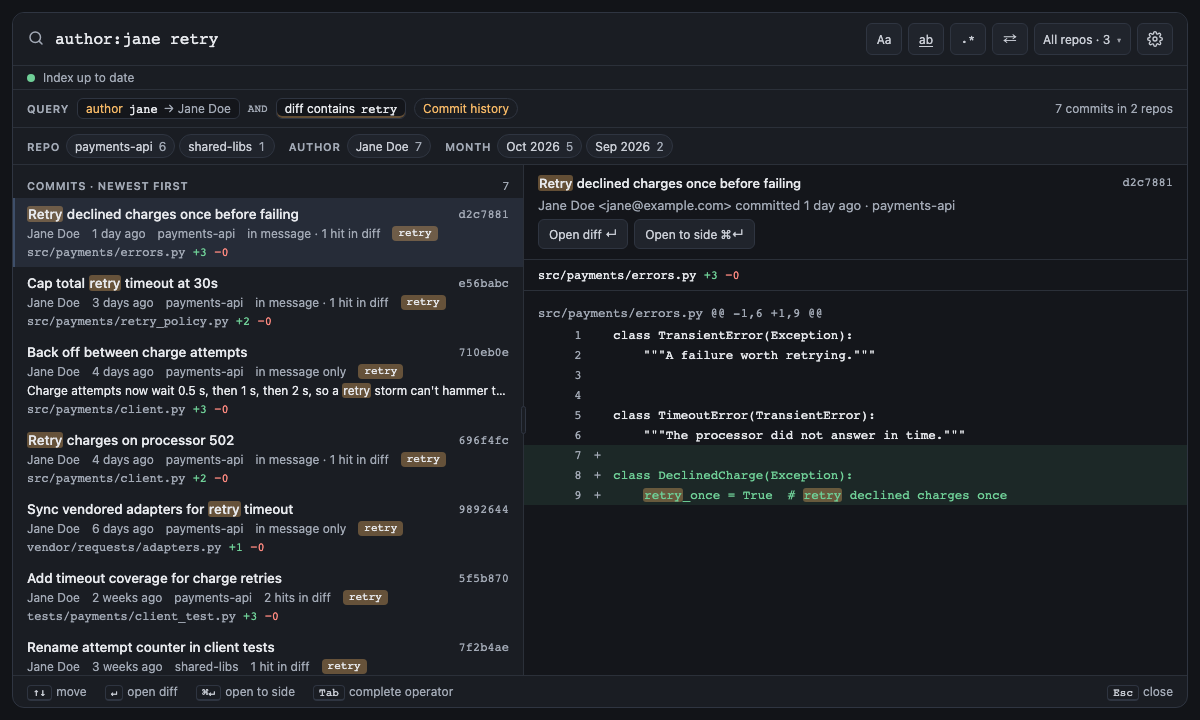Select commit Back off between charge attempts
The width and height of the screenshot is (1200, 720).
[268, 380]
